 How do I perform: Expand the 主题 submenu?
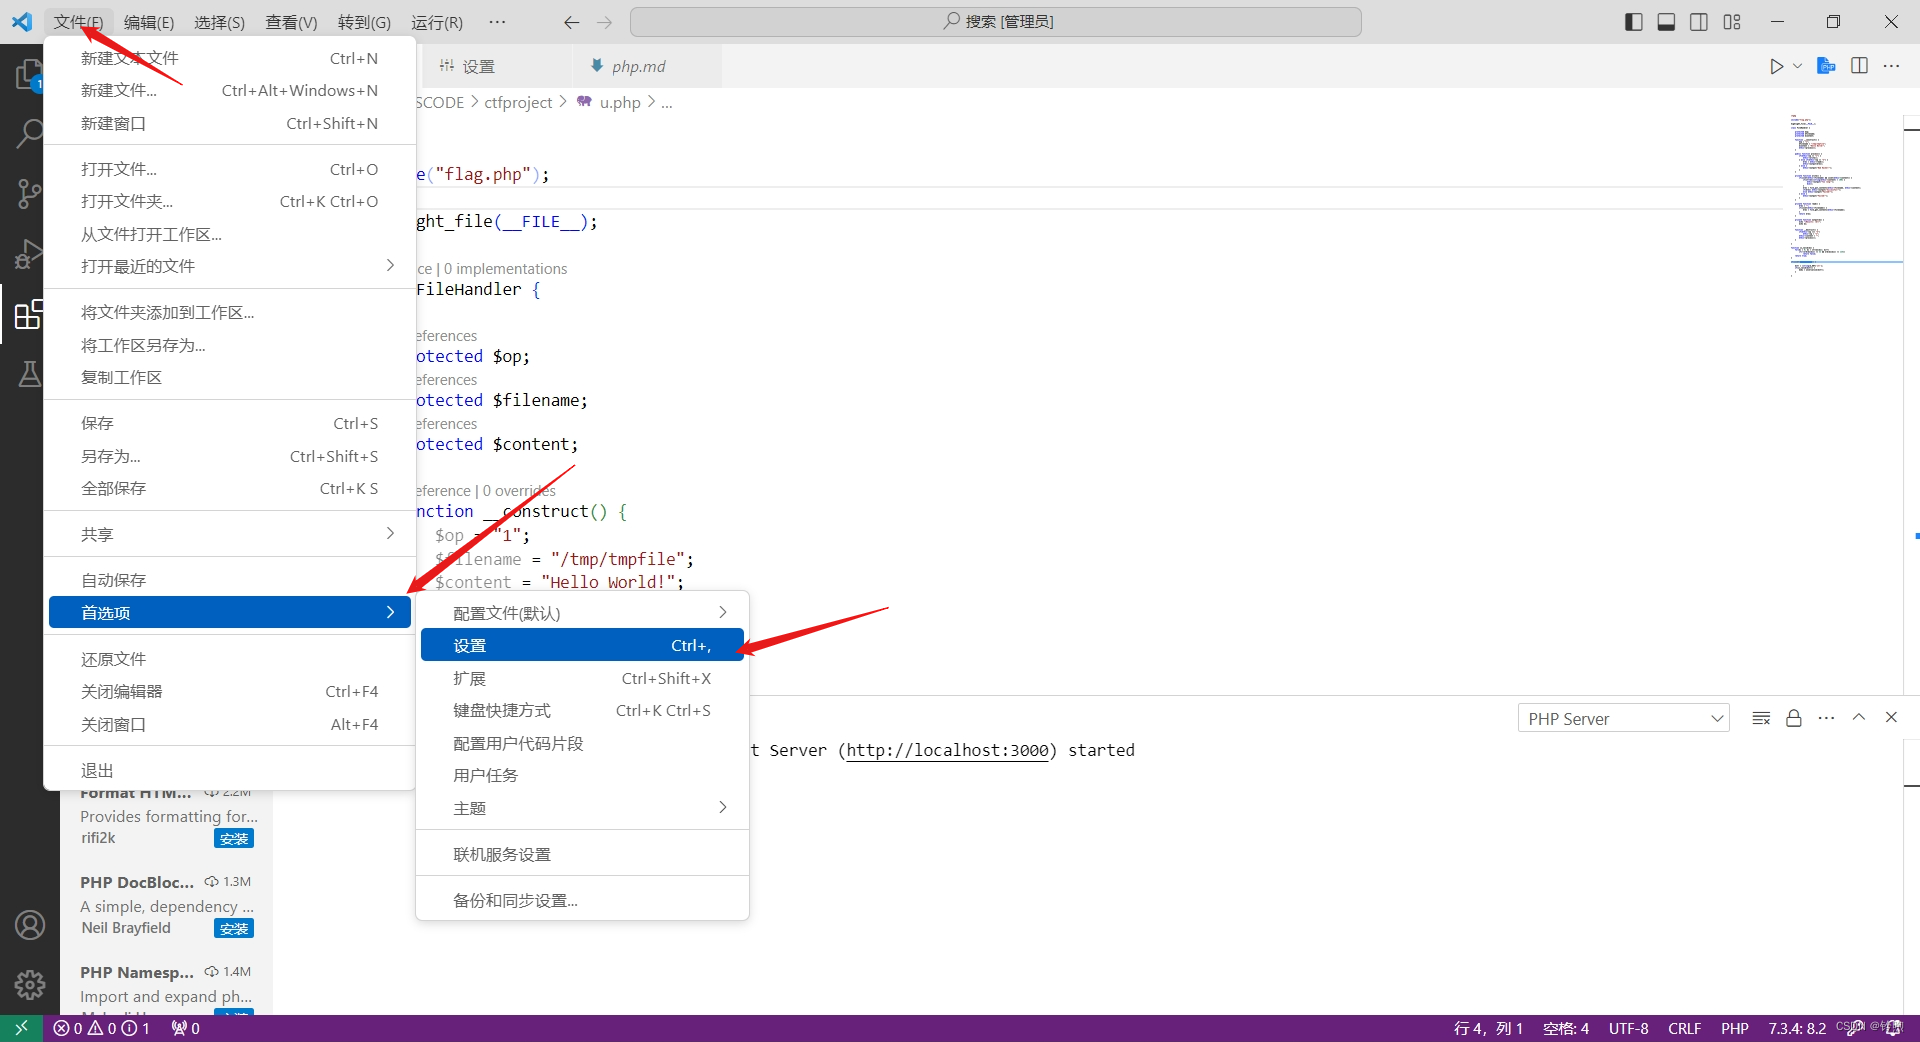582,807
